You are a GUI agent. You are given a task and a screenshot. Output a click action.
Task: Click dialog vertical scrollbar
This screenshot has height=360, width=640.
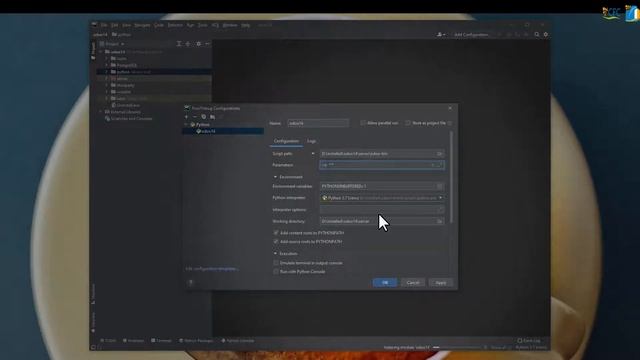click(x=451, y=177)
